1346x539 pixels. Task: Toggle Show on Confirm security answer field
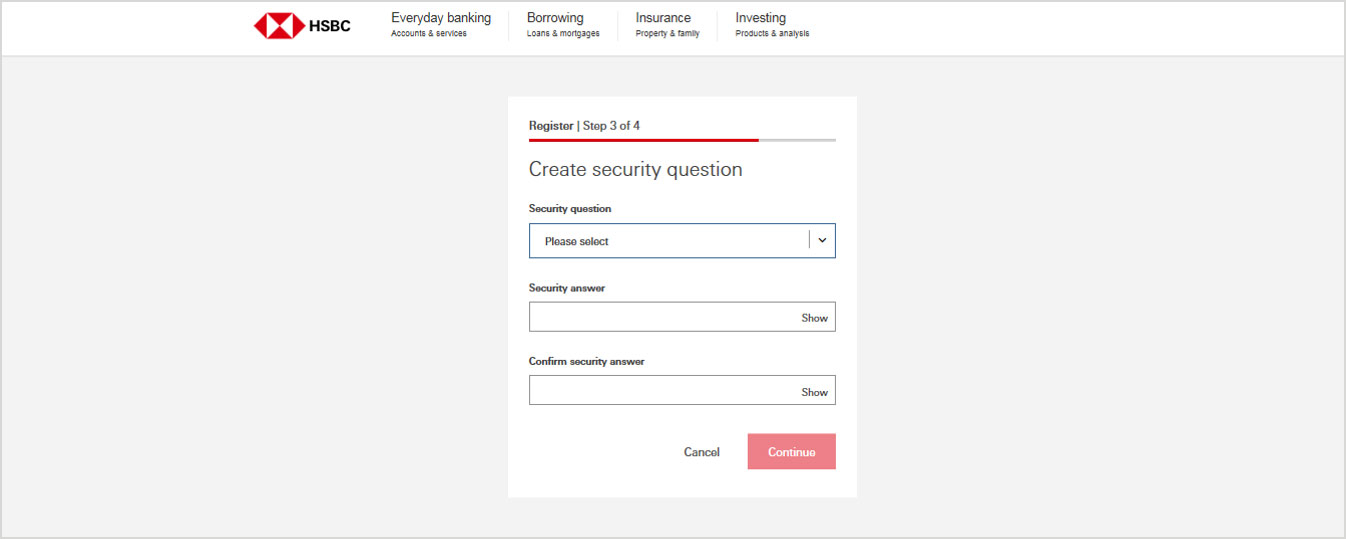click(814, 392)
